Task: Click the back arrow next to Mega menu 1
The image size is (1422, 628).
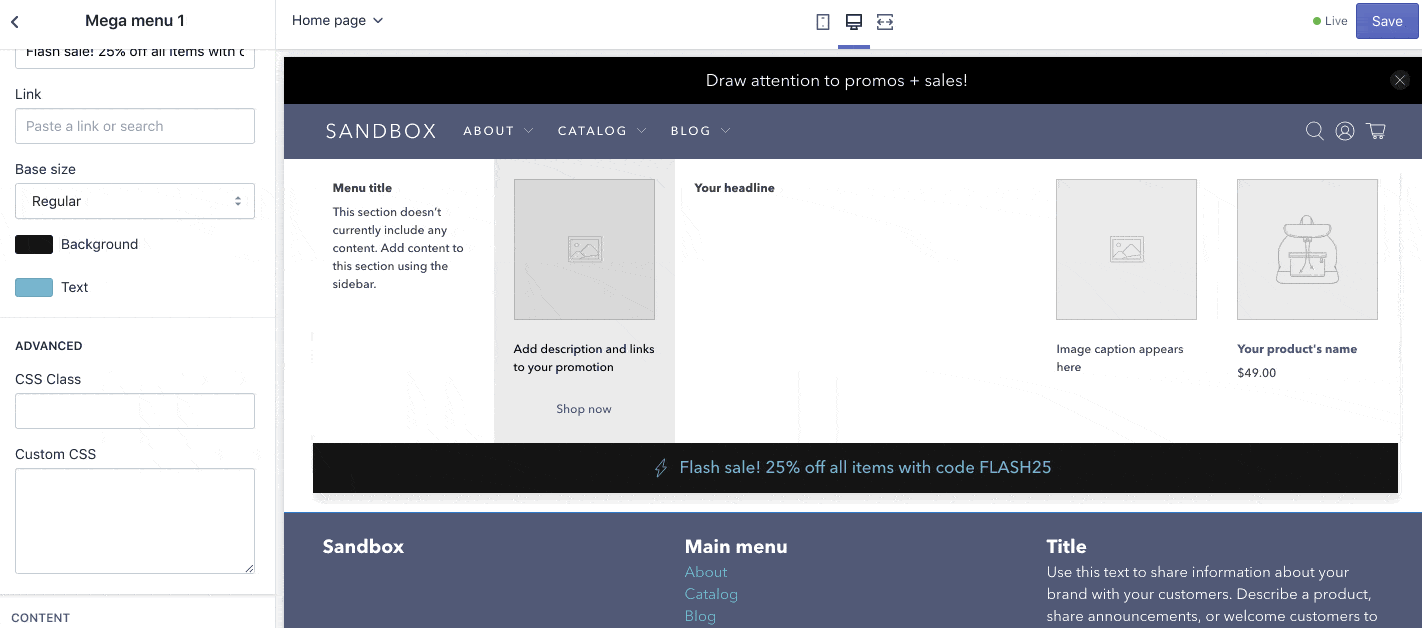Action: click(x=16, y=20)
